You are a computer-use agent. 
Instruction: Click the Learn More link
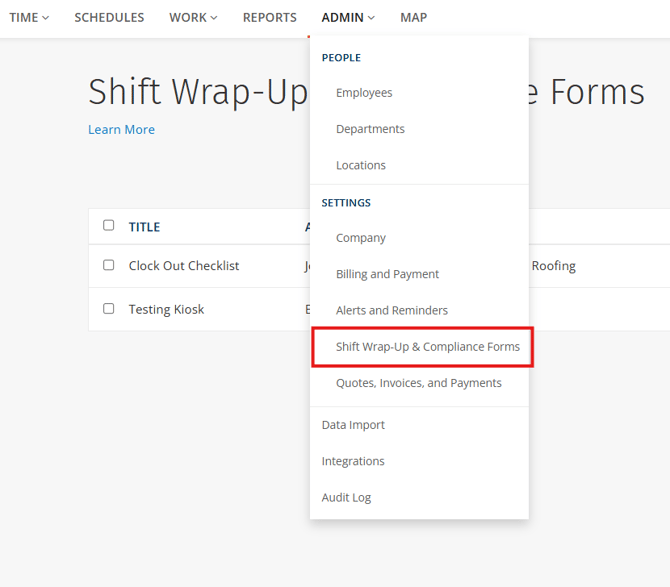(121, 129)
